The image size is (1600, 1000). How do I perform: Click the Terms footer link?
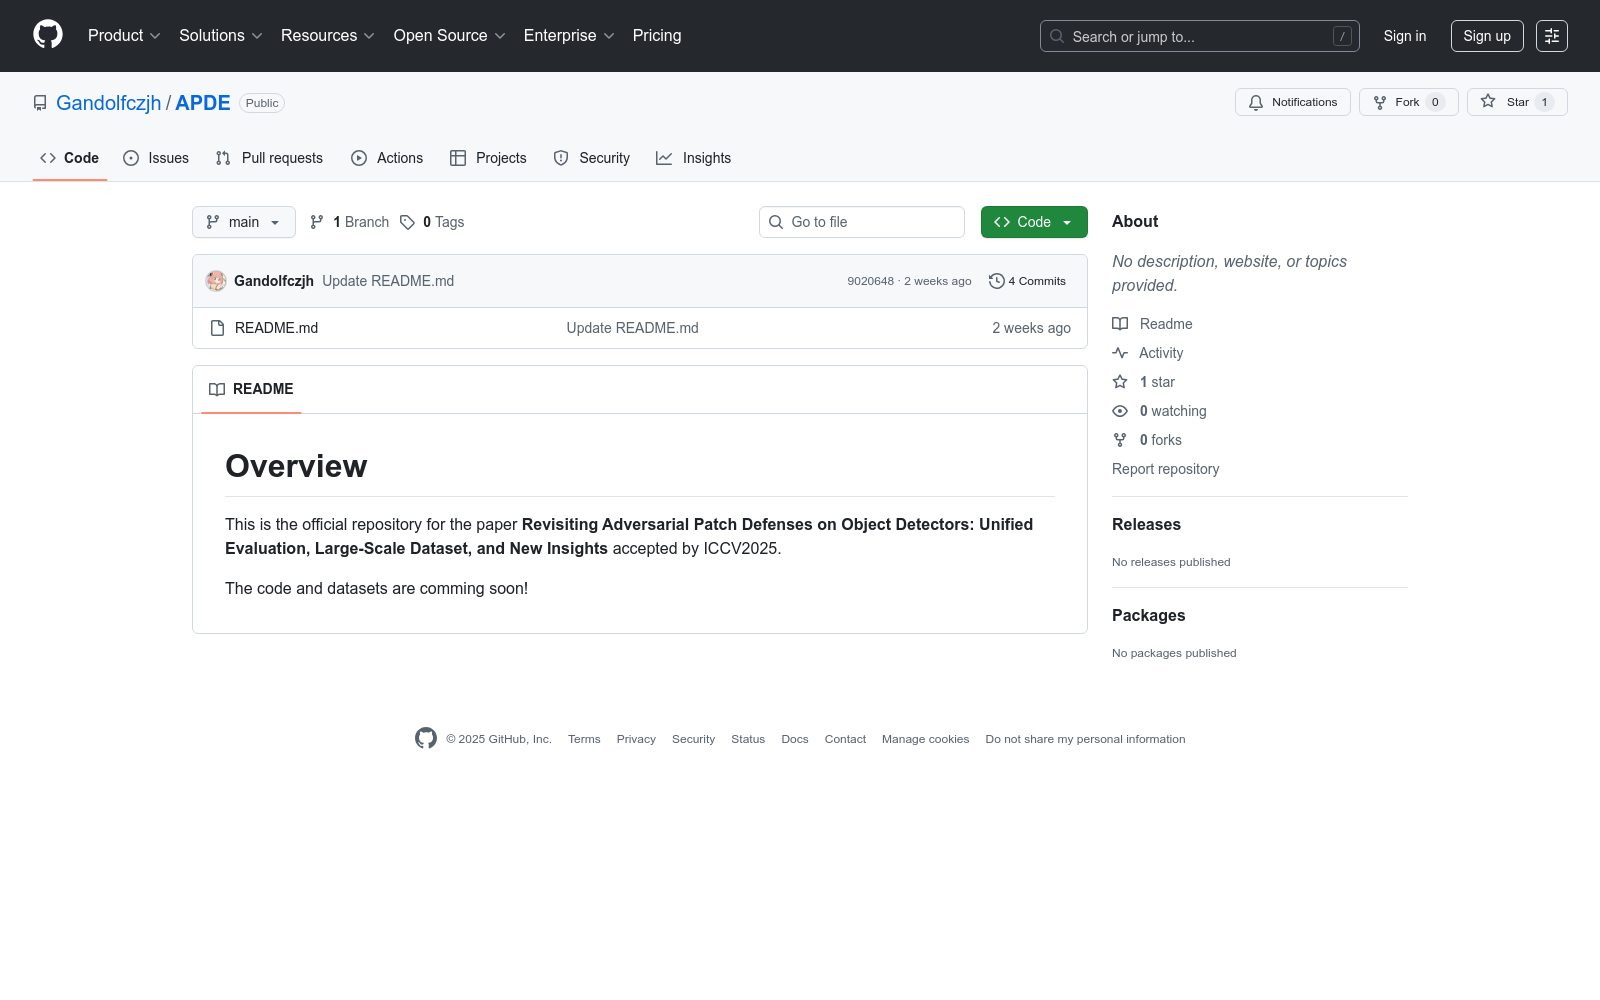coord(584,739)
